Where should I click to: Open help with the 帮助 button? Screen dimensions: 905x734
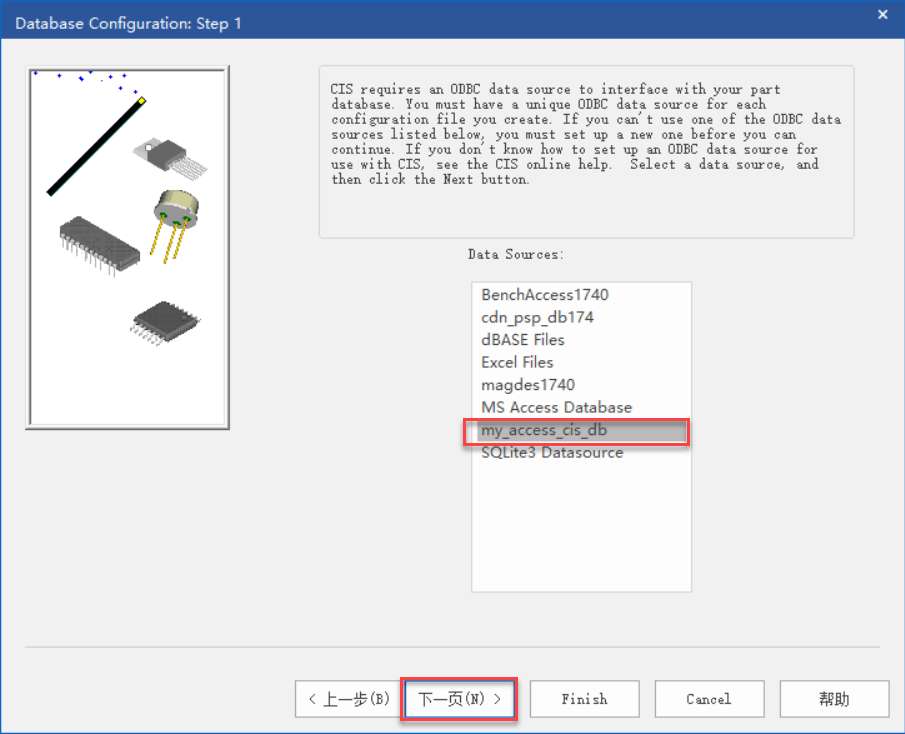point(834,699)
